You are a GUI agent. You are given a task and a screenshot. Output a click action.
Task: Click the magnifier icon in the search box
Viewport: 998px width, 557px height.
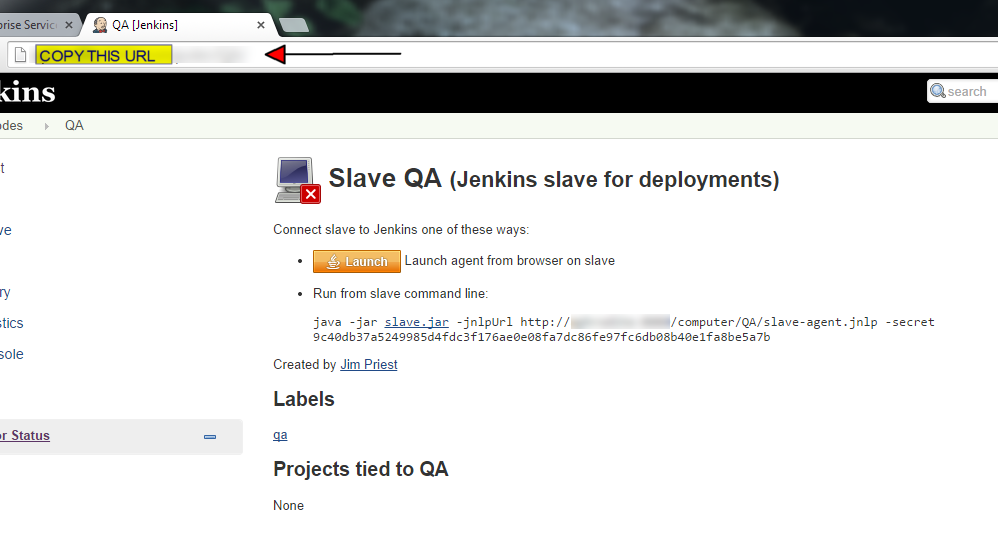pos(938,91)
